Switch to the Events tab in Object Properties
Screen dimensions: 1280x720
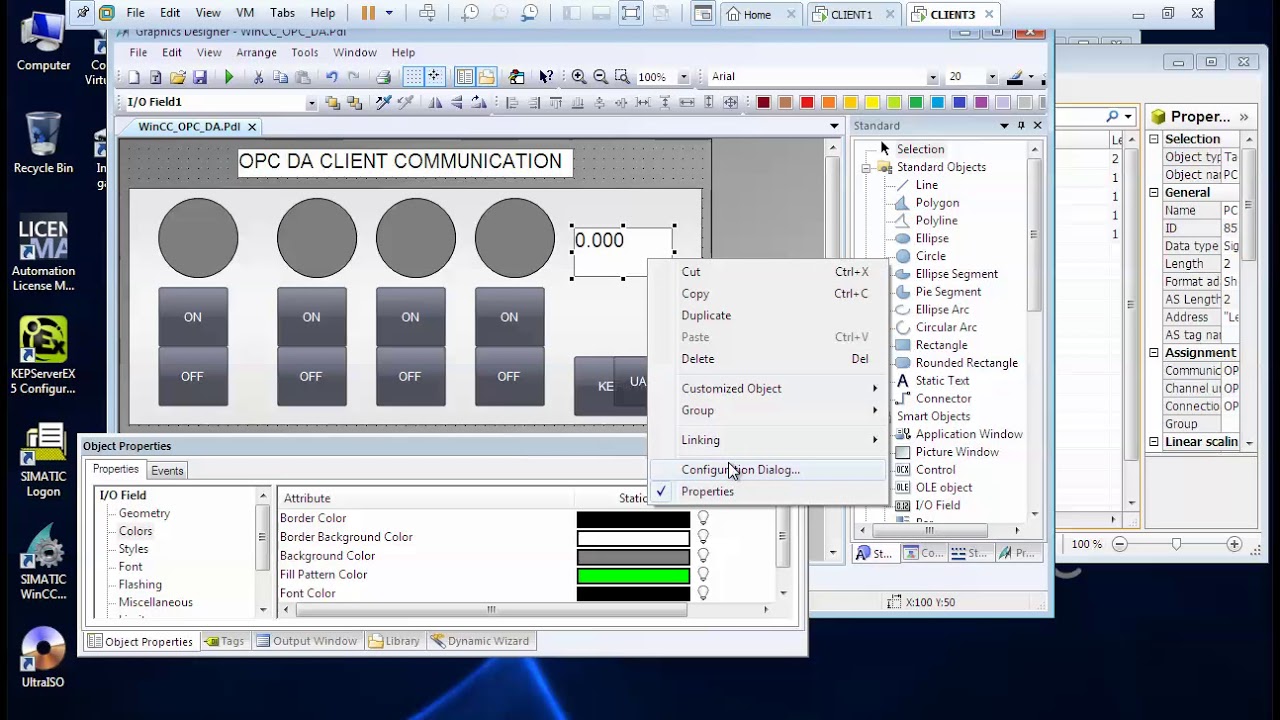167,471
